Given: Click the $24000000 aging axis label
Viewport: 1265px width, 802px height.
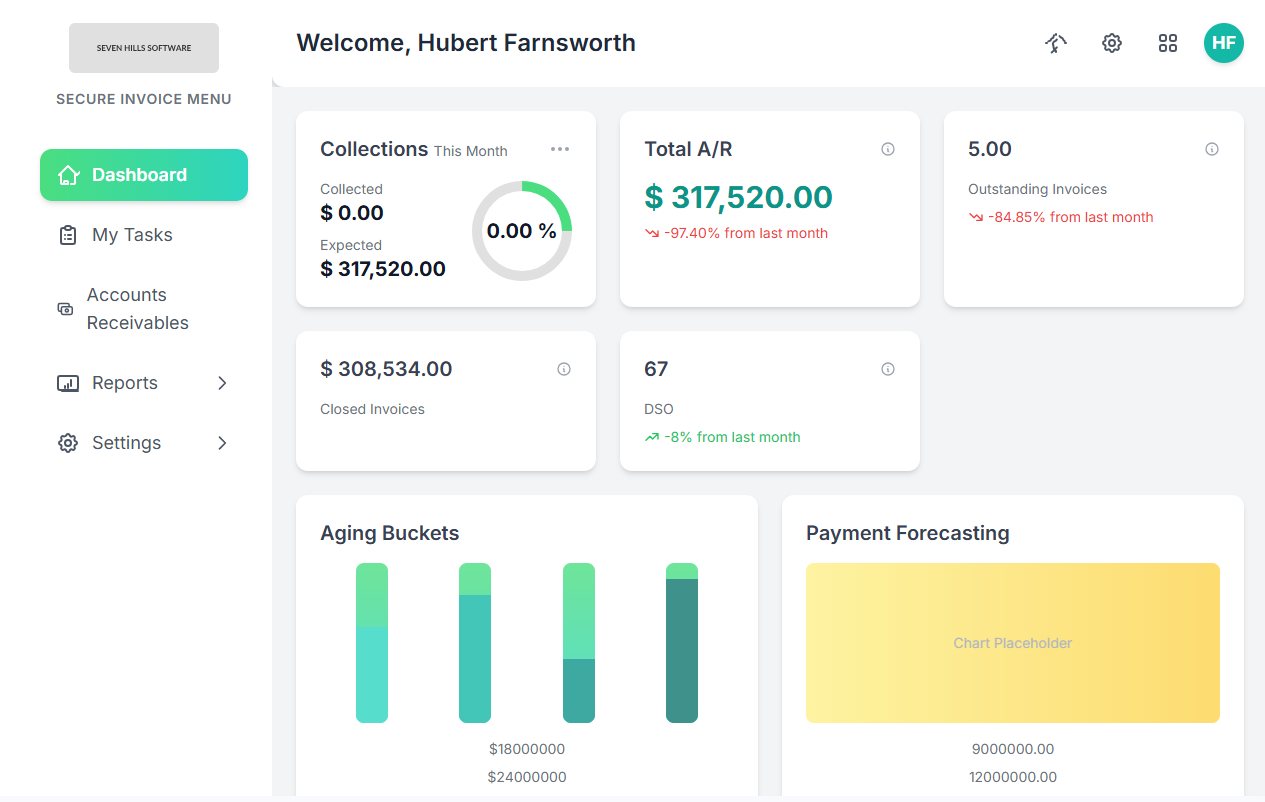Looking at the screenshot, I should pyautogui.click(x=527, y=777).
